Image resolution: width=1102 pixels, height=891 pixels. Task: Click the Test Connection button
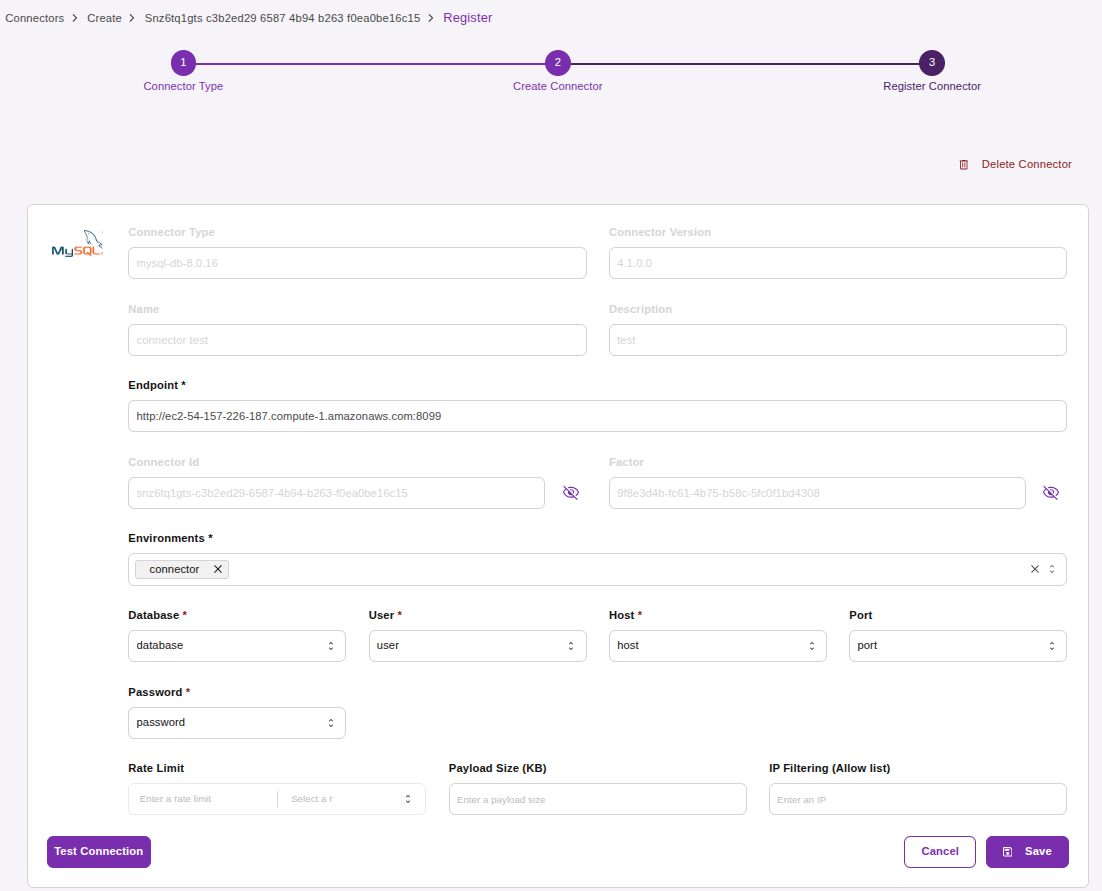[98, 851]
